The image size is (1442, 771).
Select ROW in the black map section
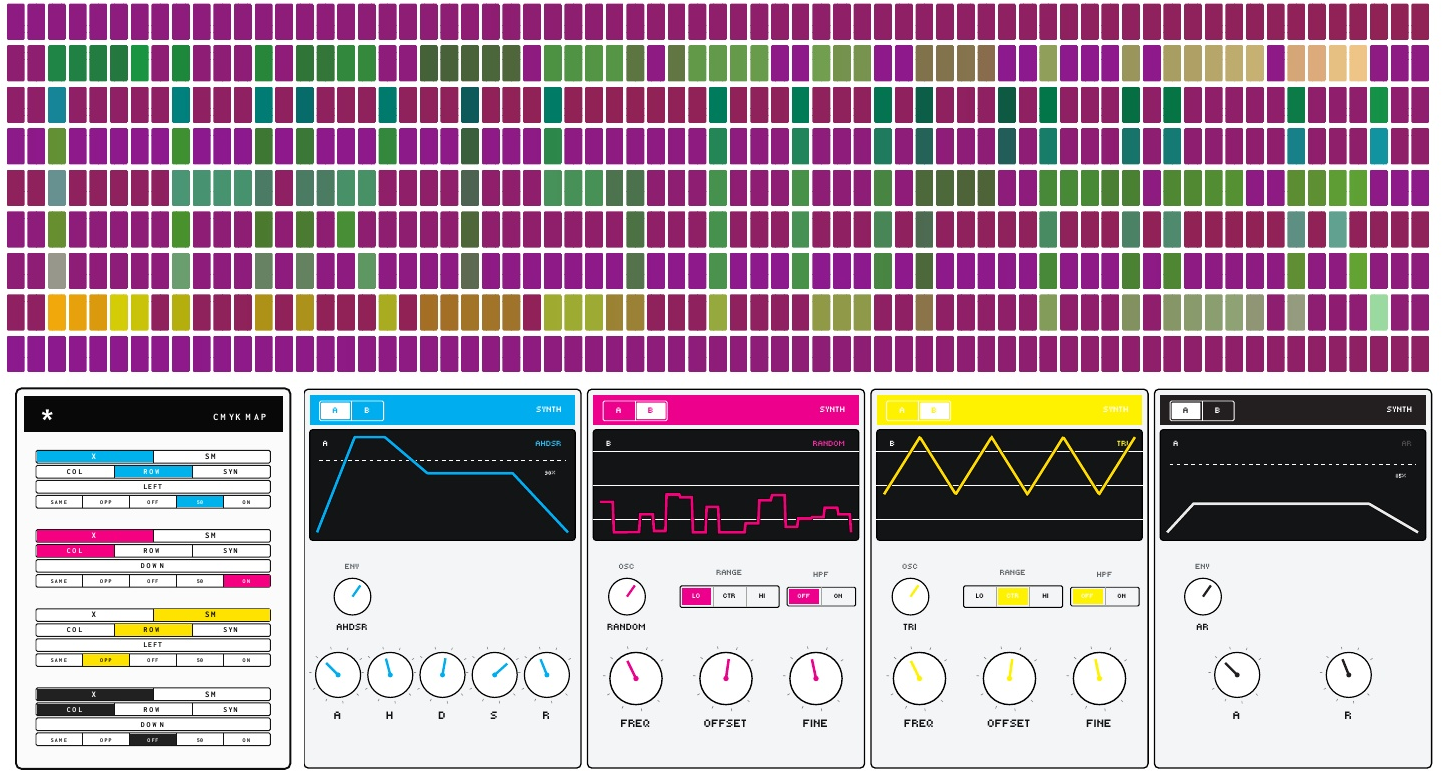(x=153, y=709)
